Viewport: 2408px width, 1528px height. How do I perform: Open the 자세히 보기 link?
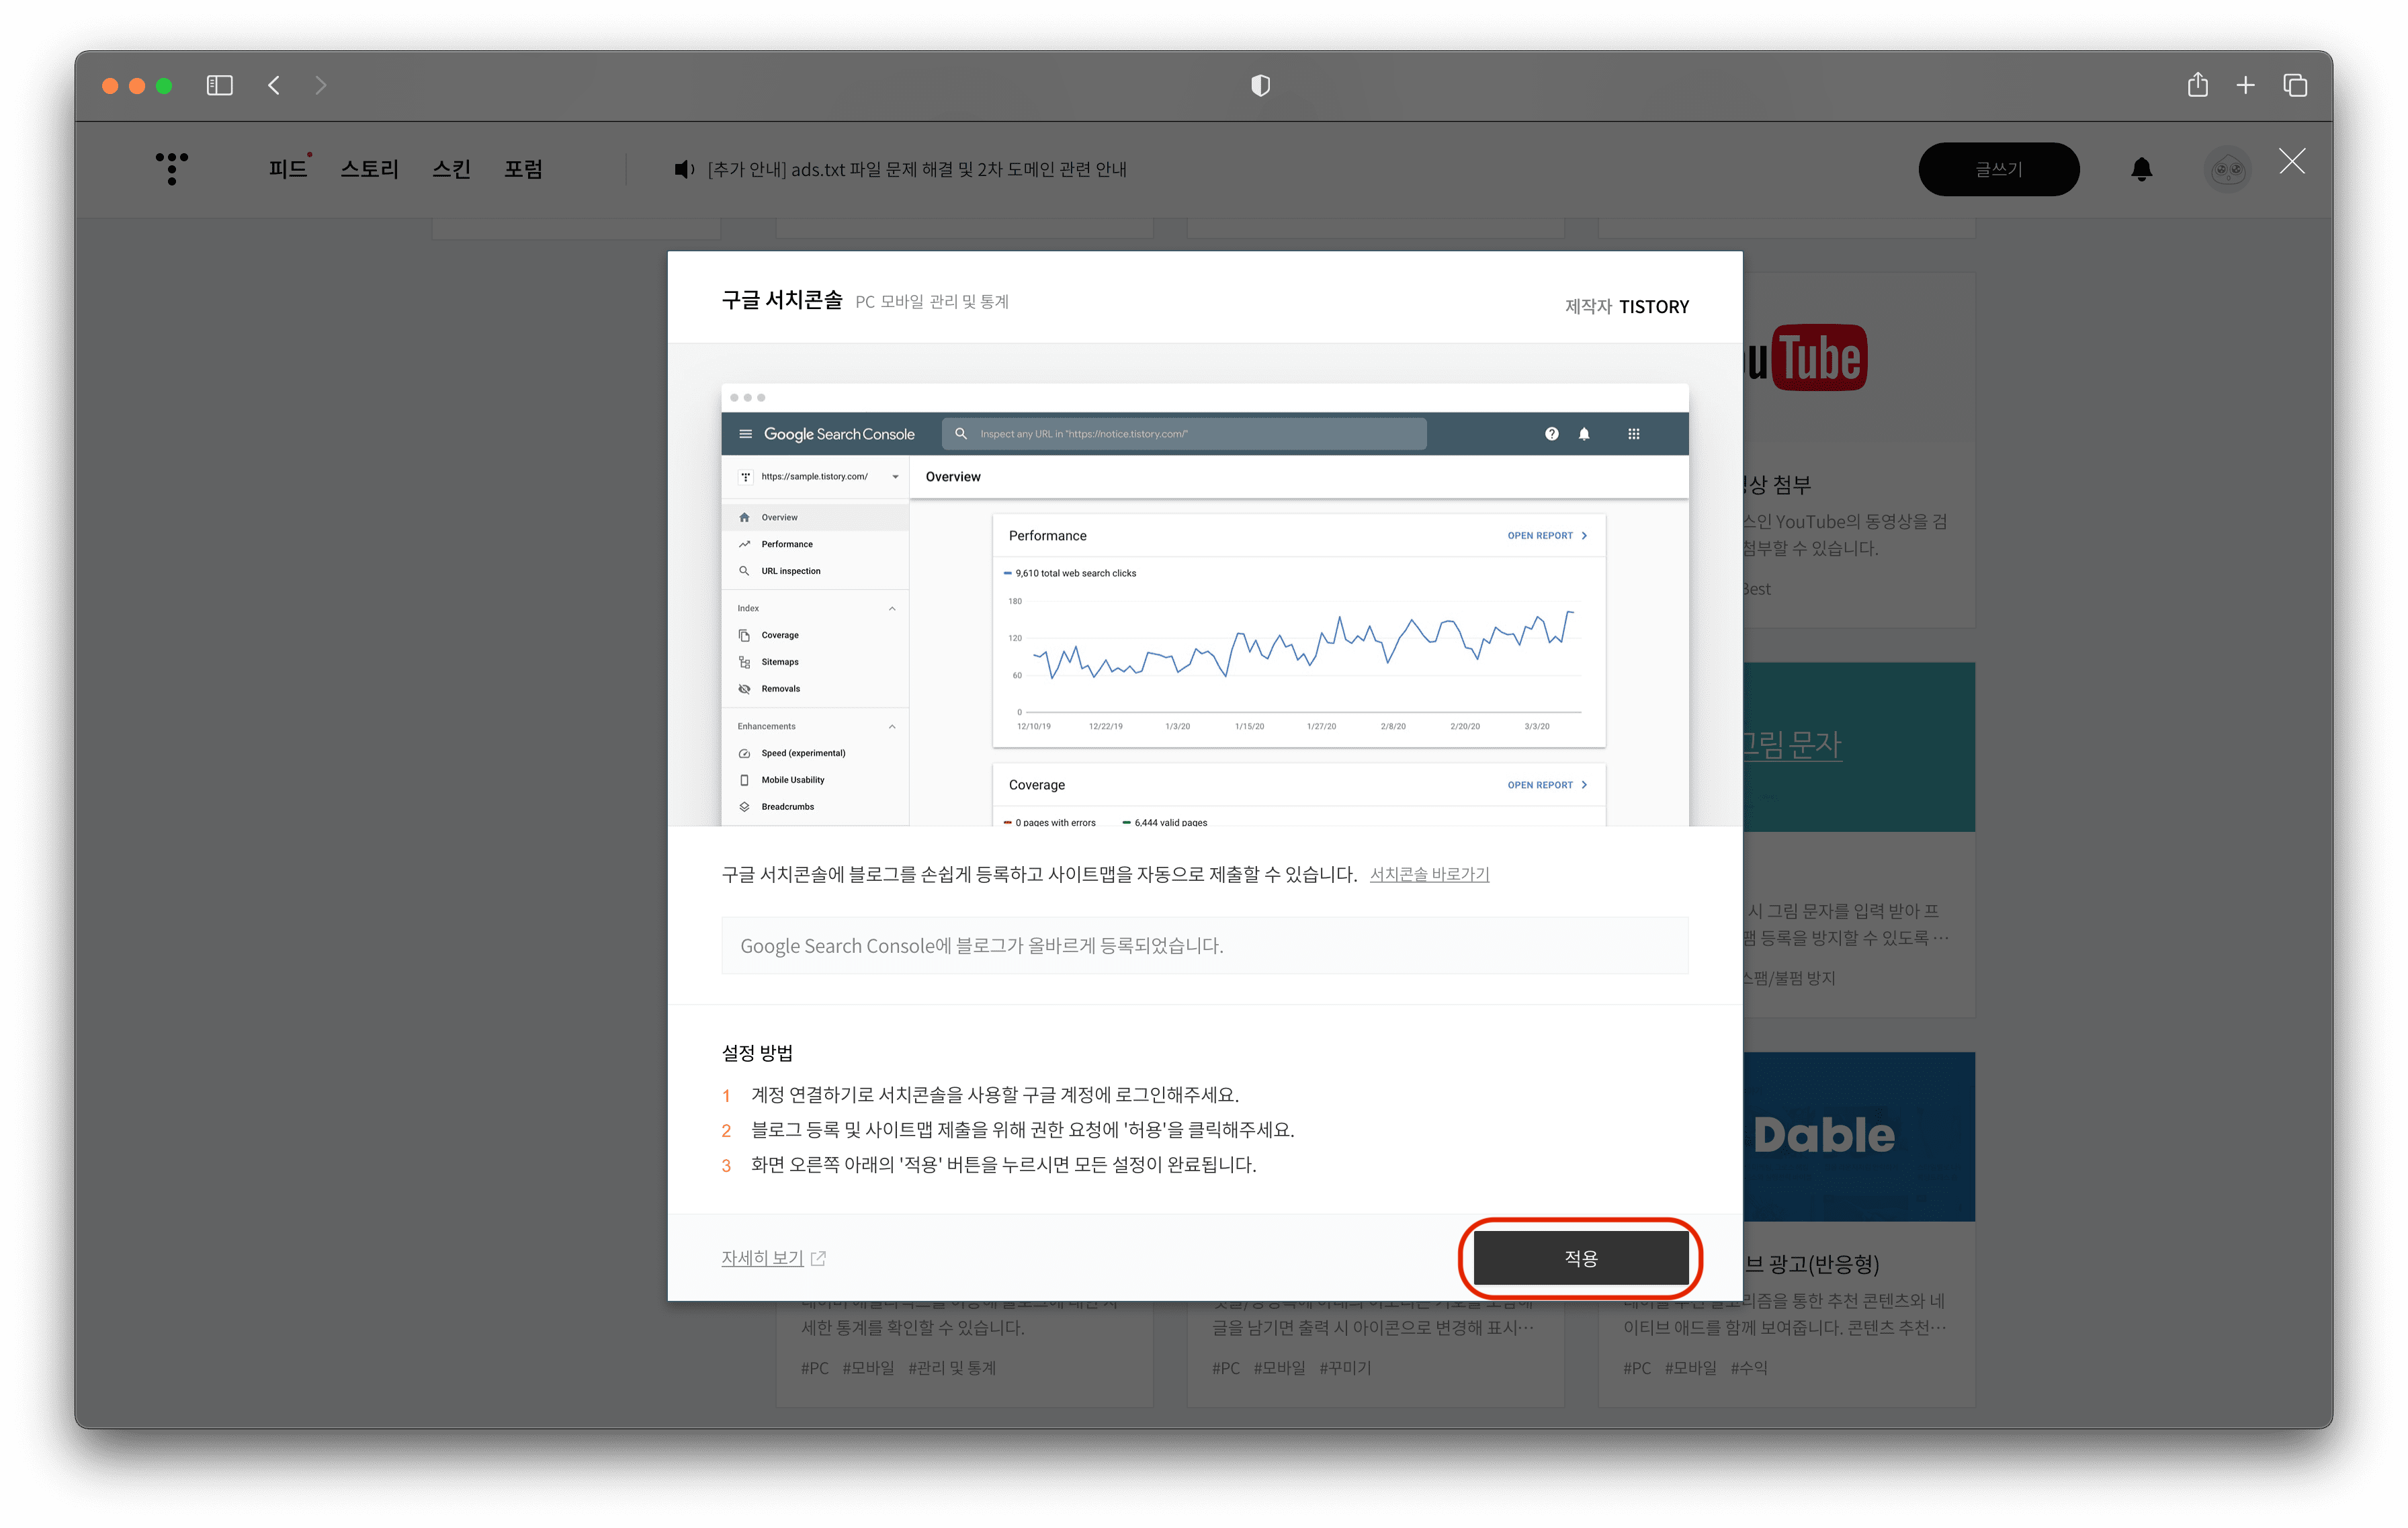(x=763, y=1258)
